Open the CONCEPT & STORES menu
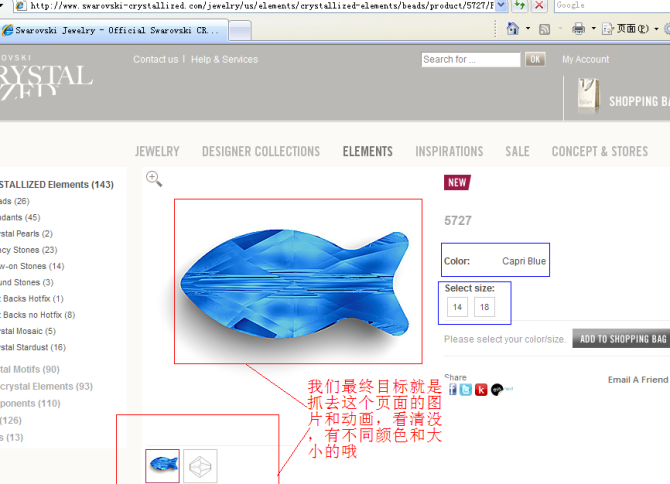 (599, 151)
